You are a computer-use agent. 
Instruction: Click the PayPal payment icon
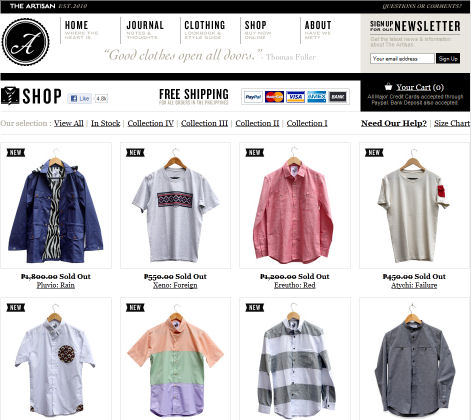tap(254, 97)
